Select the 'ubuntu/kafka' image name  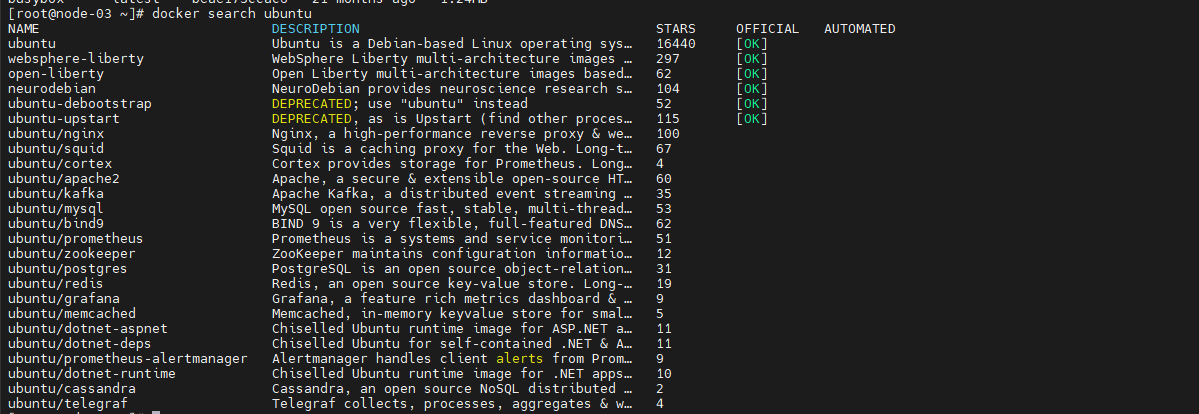(56, 194)
